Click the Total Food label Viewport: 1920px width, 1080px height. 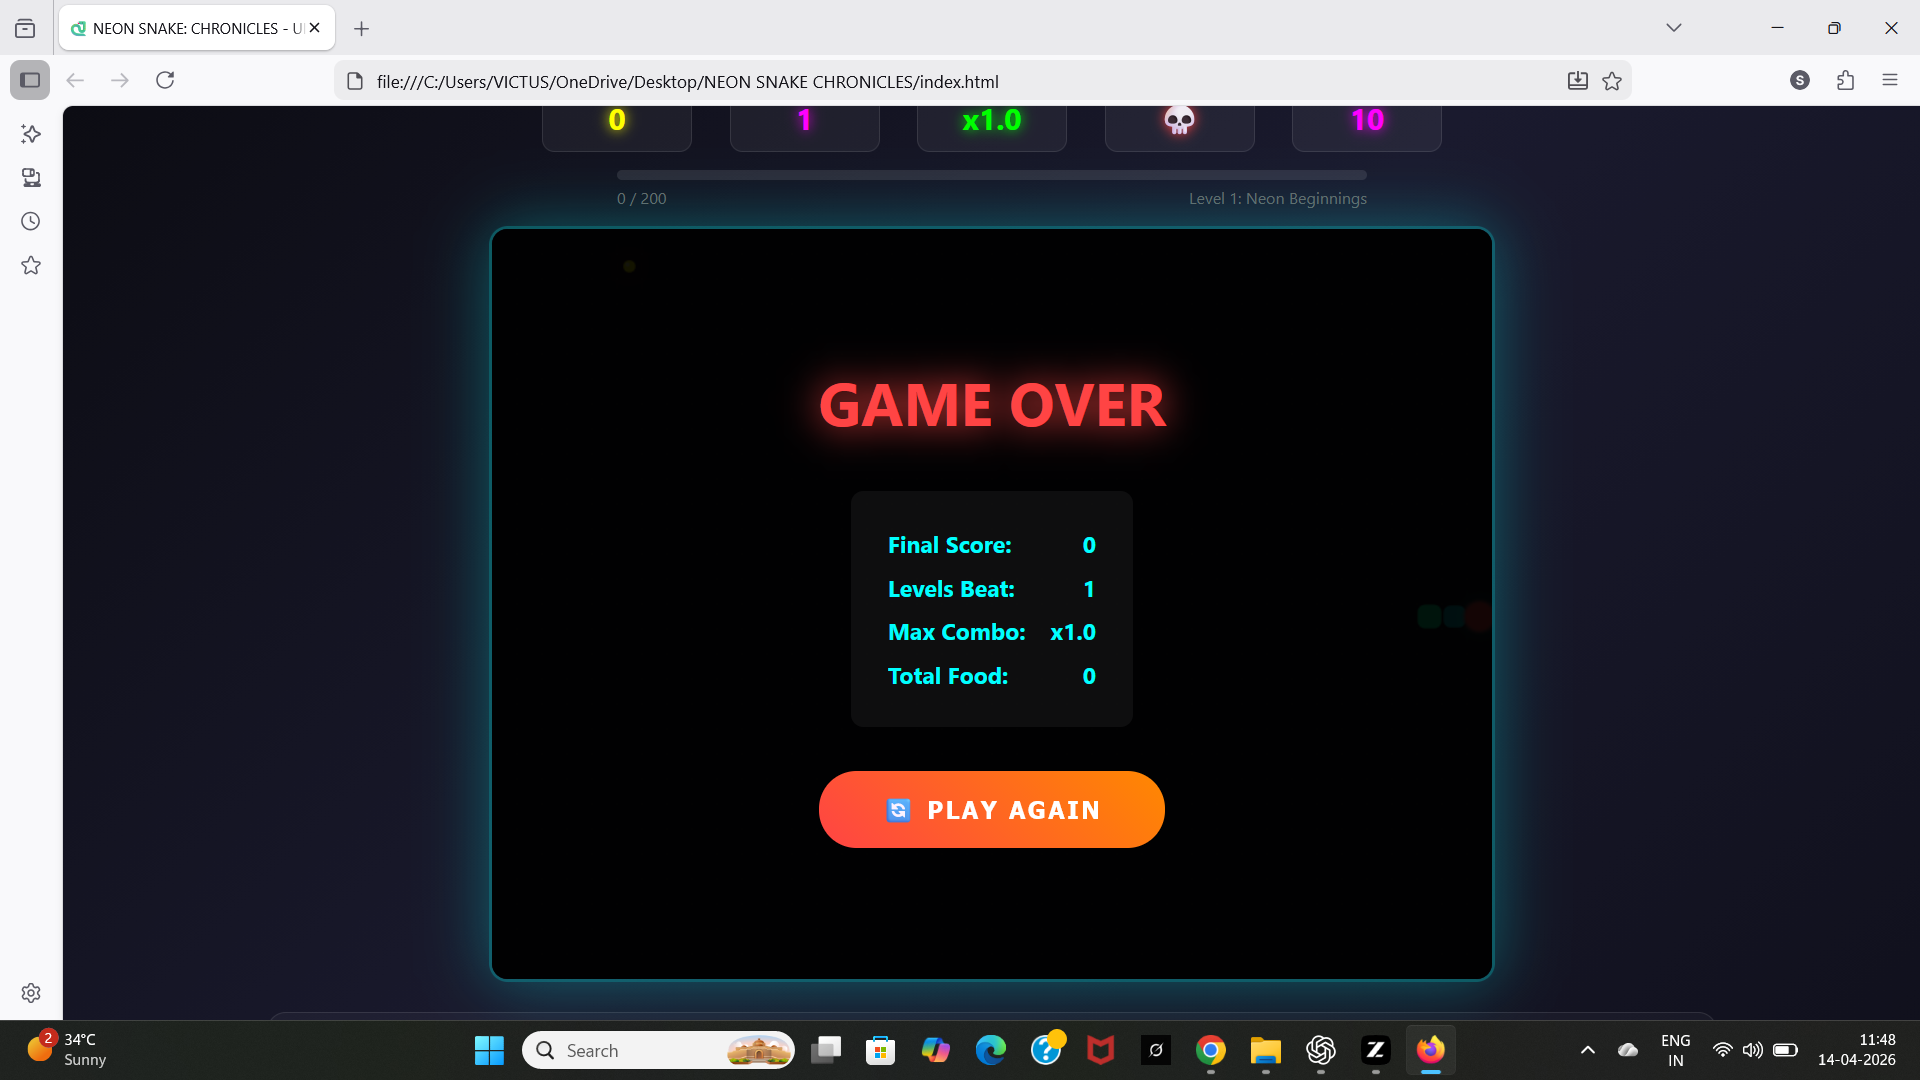(x=947, y=676)
